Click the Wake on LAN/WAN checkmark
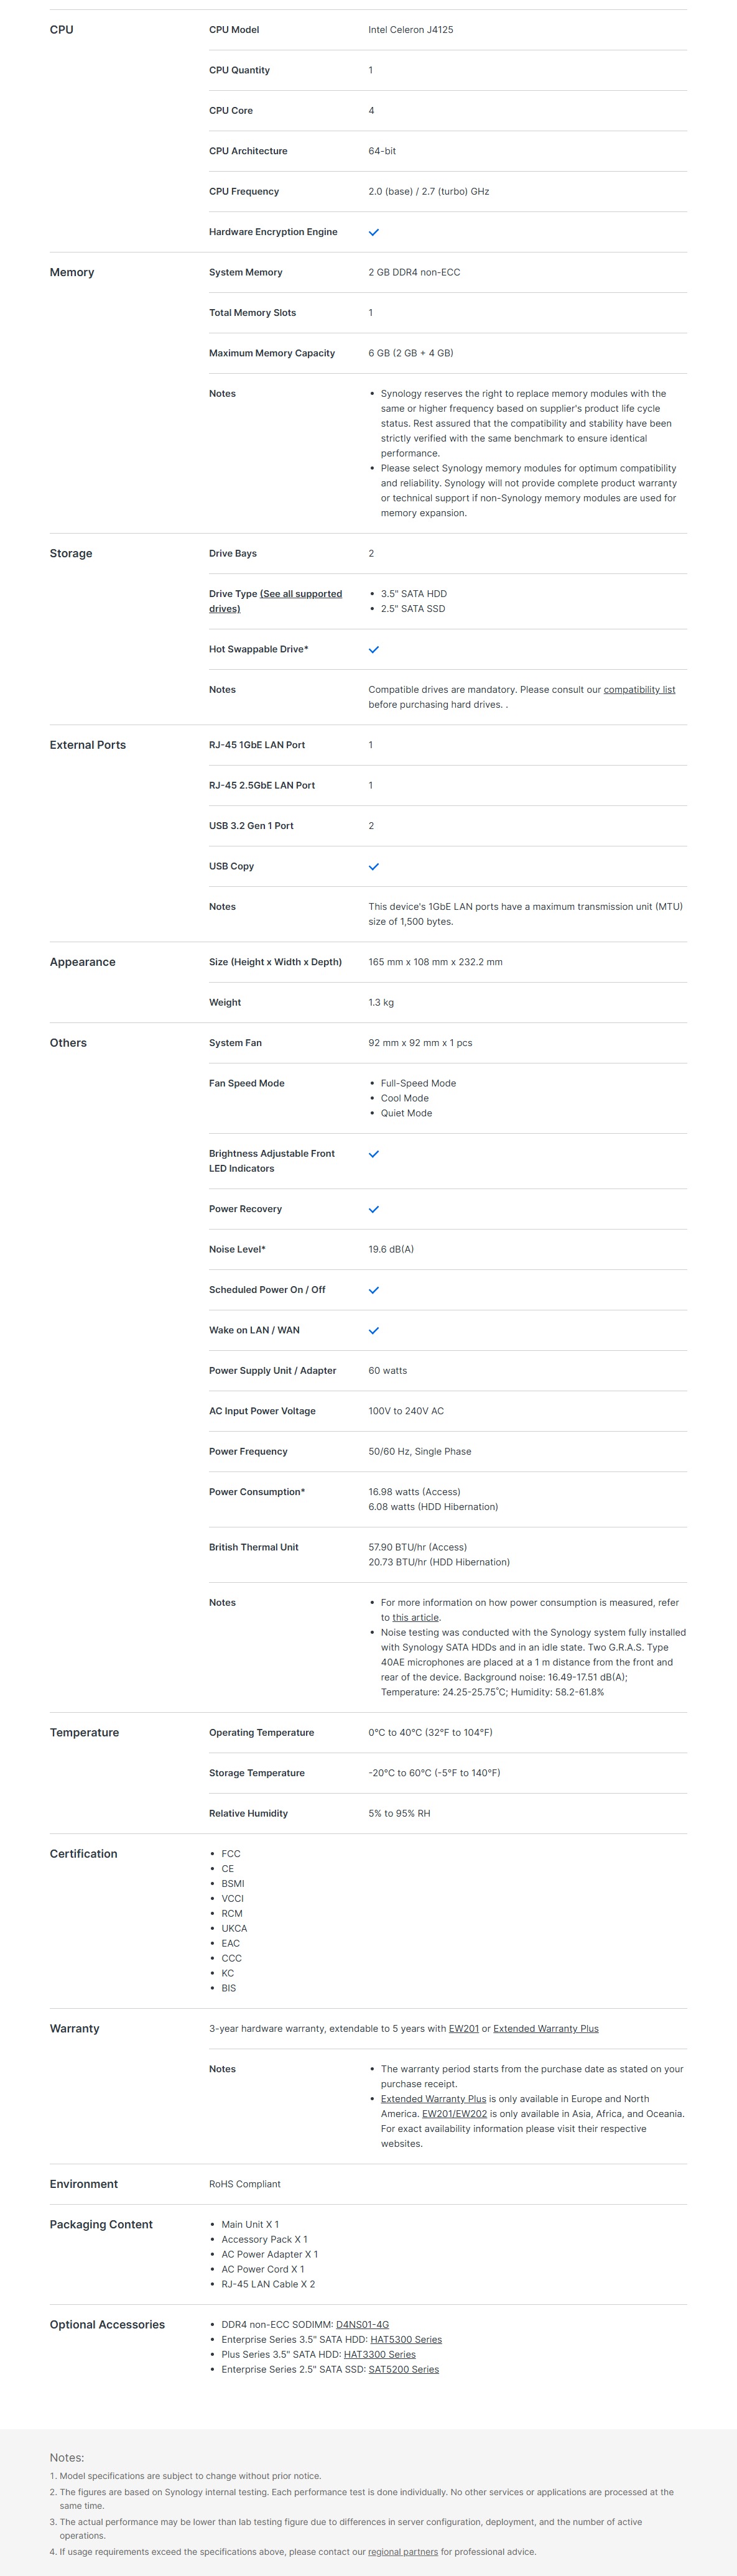Screen dimensions: 737x2576 click(x=374, y=1330)
